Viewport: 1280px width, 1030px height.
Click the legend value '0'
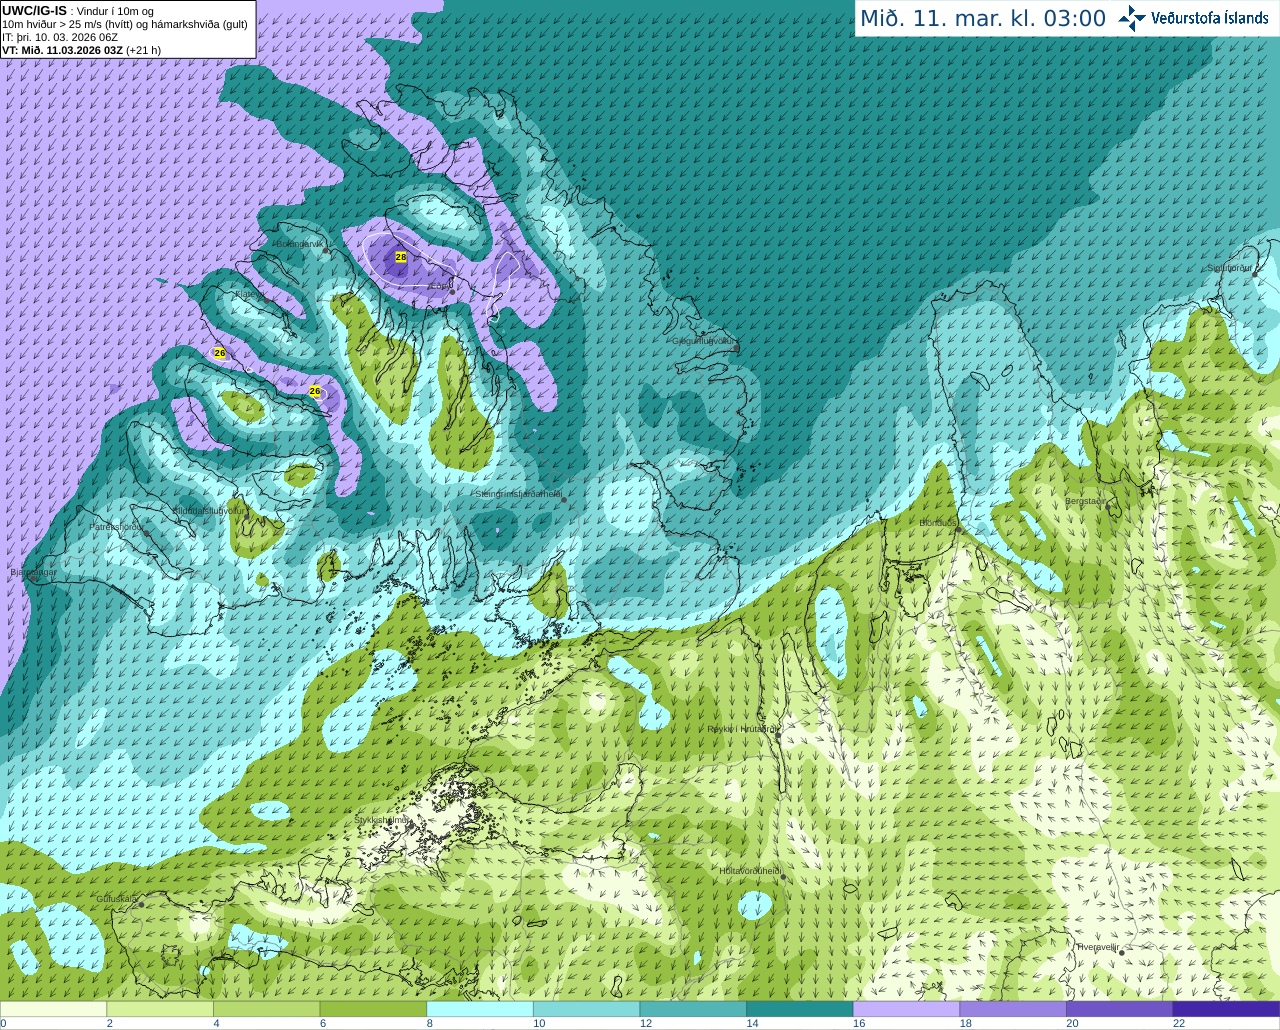pyautogui.click(x=4, y=1023)
